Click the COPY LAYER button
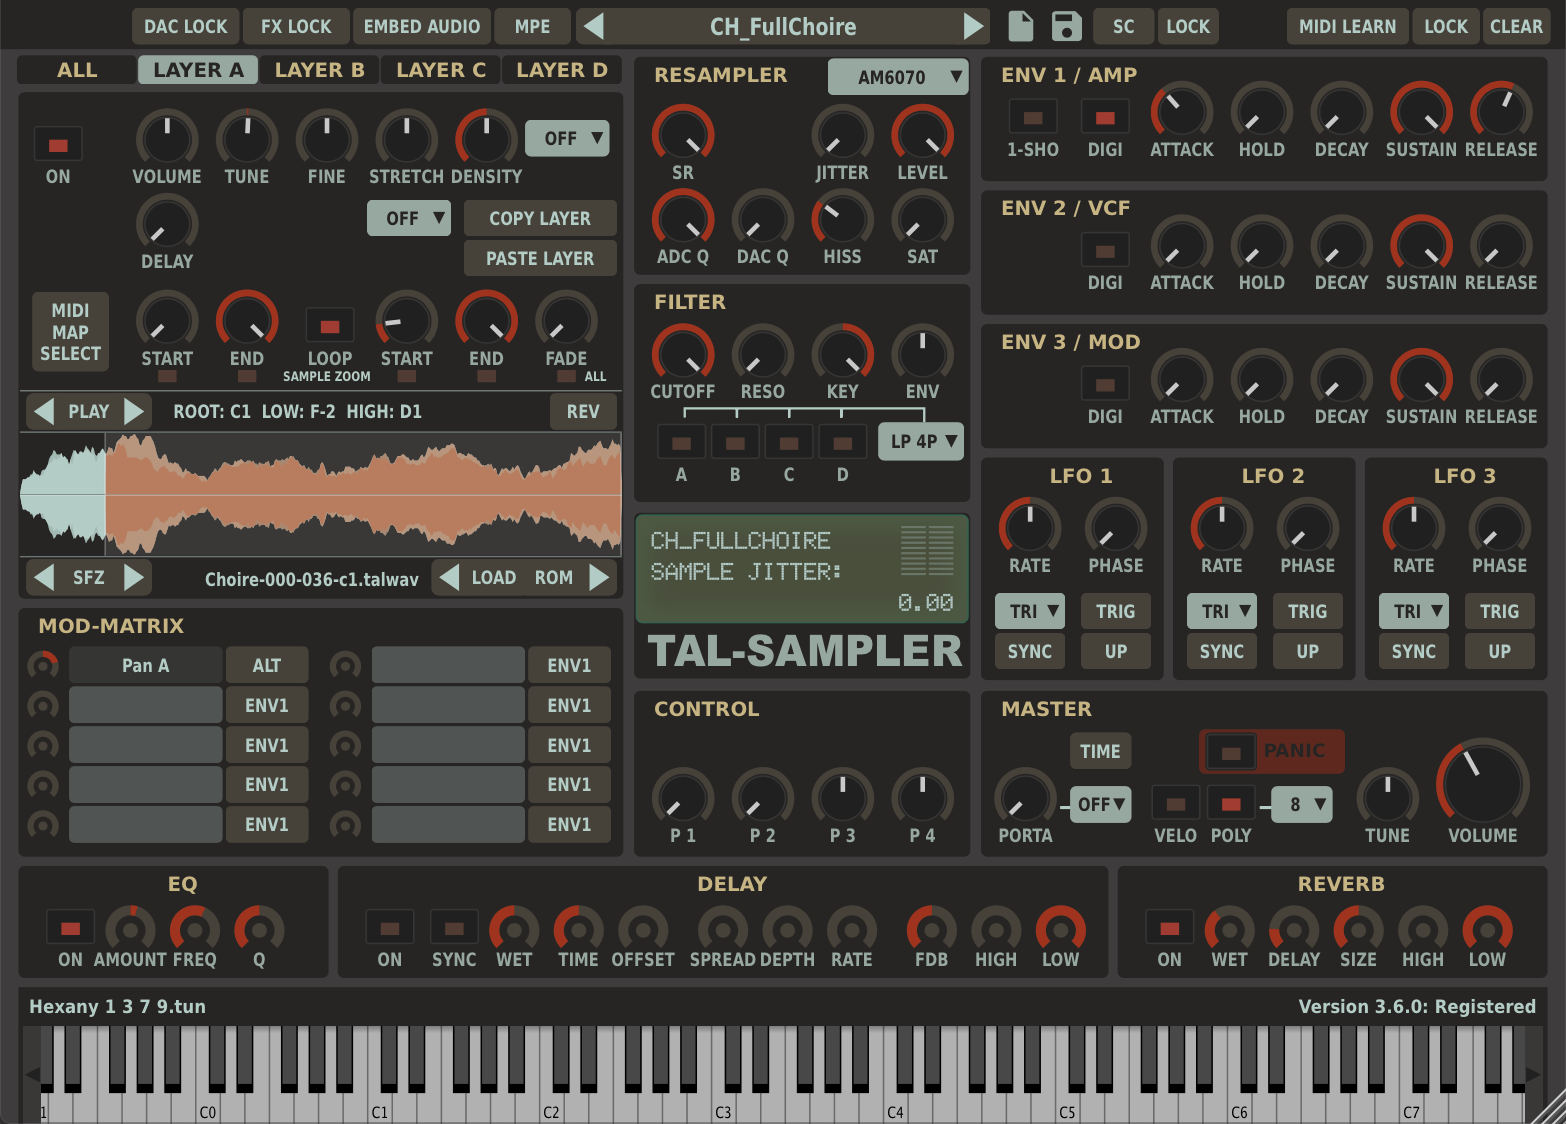Screen dimensions: 1566x1124 (x=540, y=218)
